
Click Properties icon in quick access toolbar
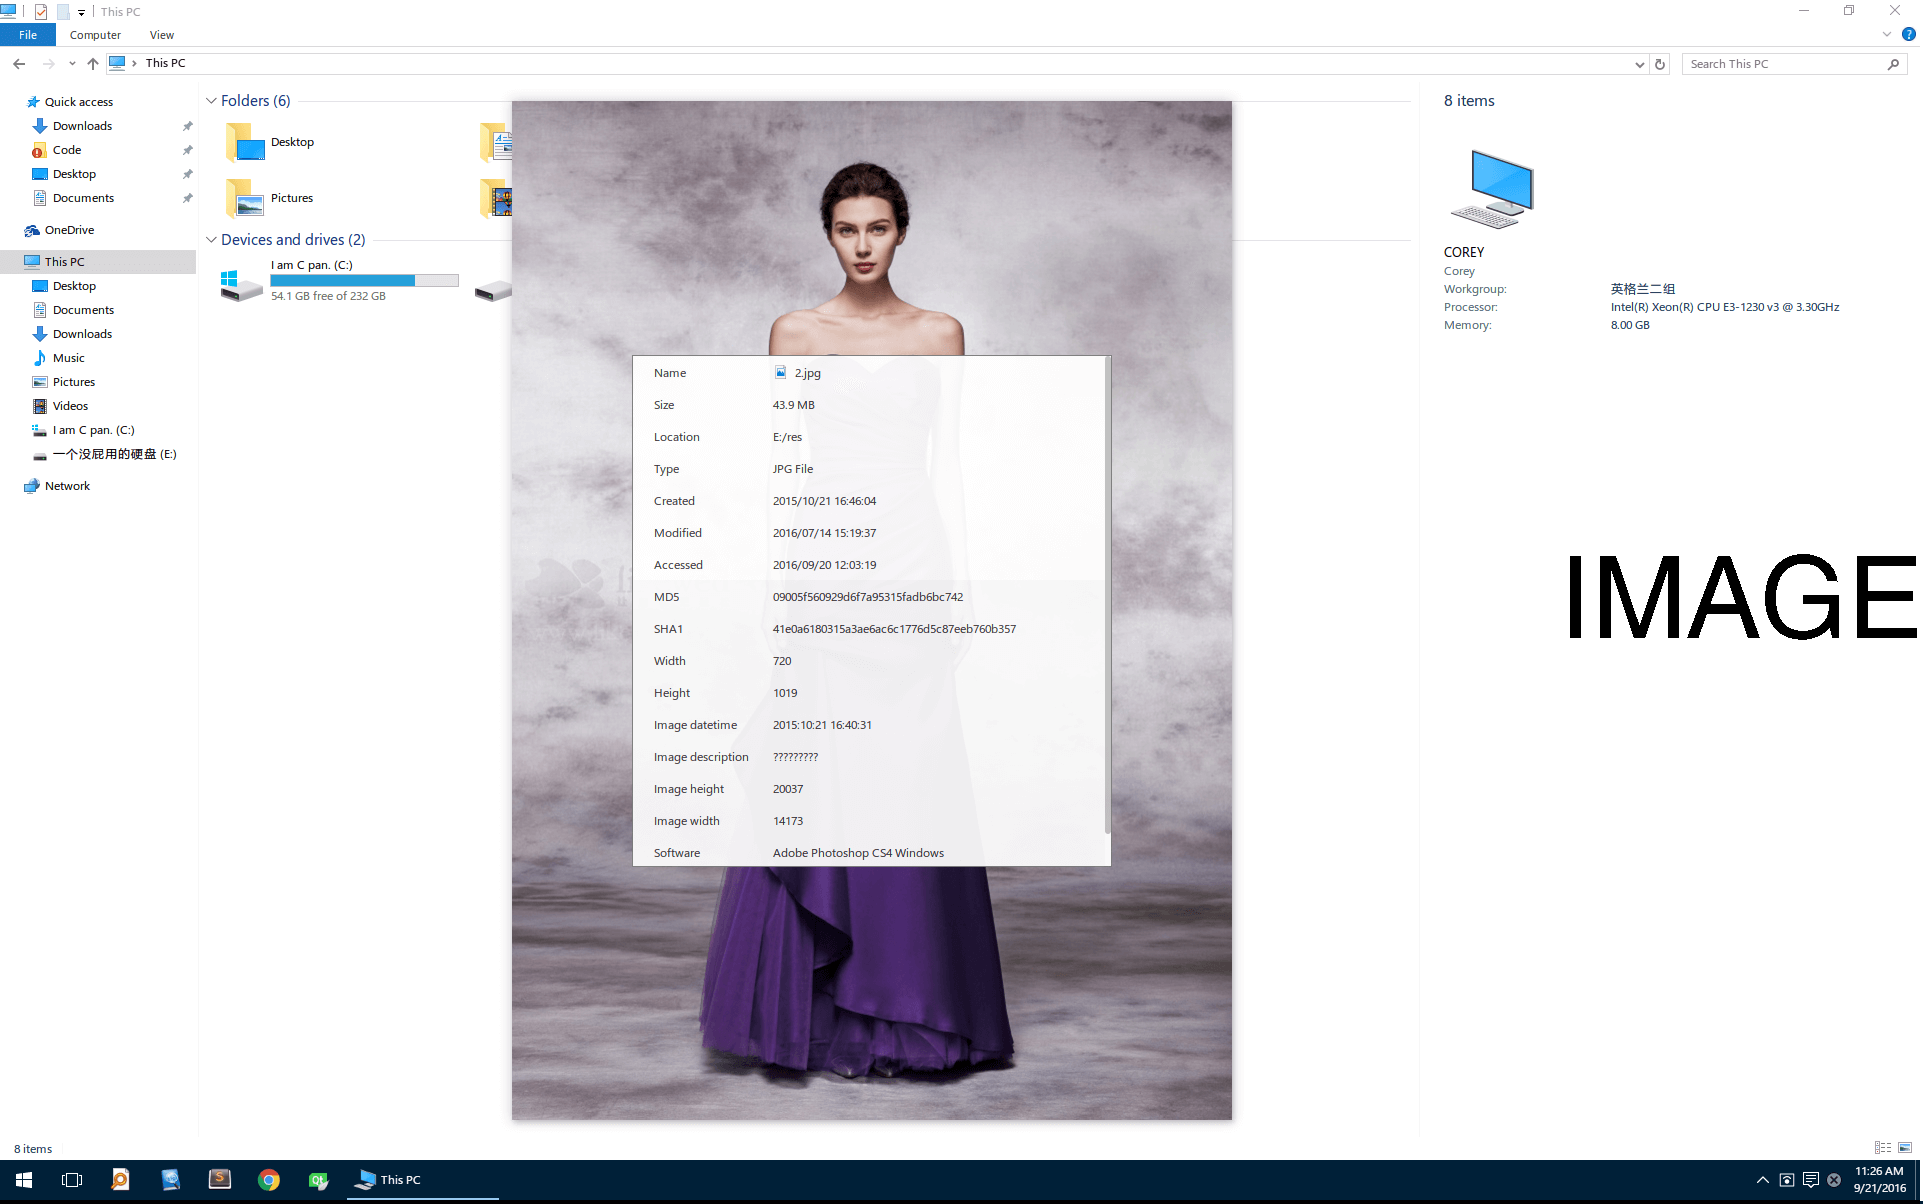pyautogui.click(x=41, y=12)
